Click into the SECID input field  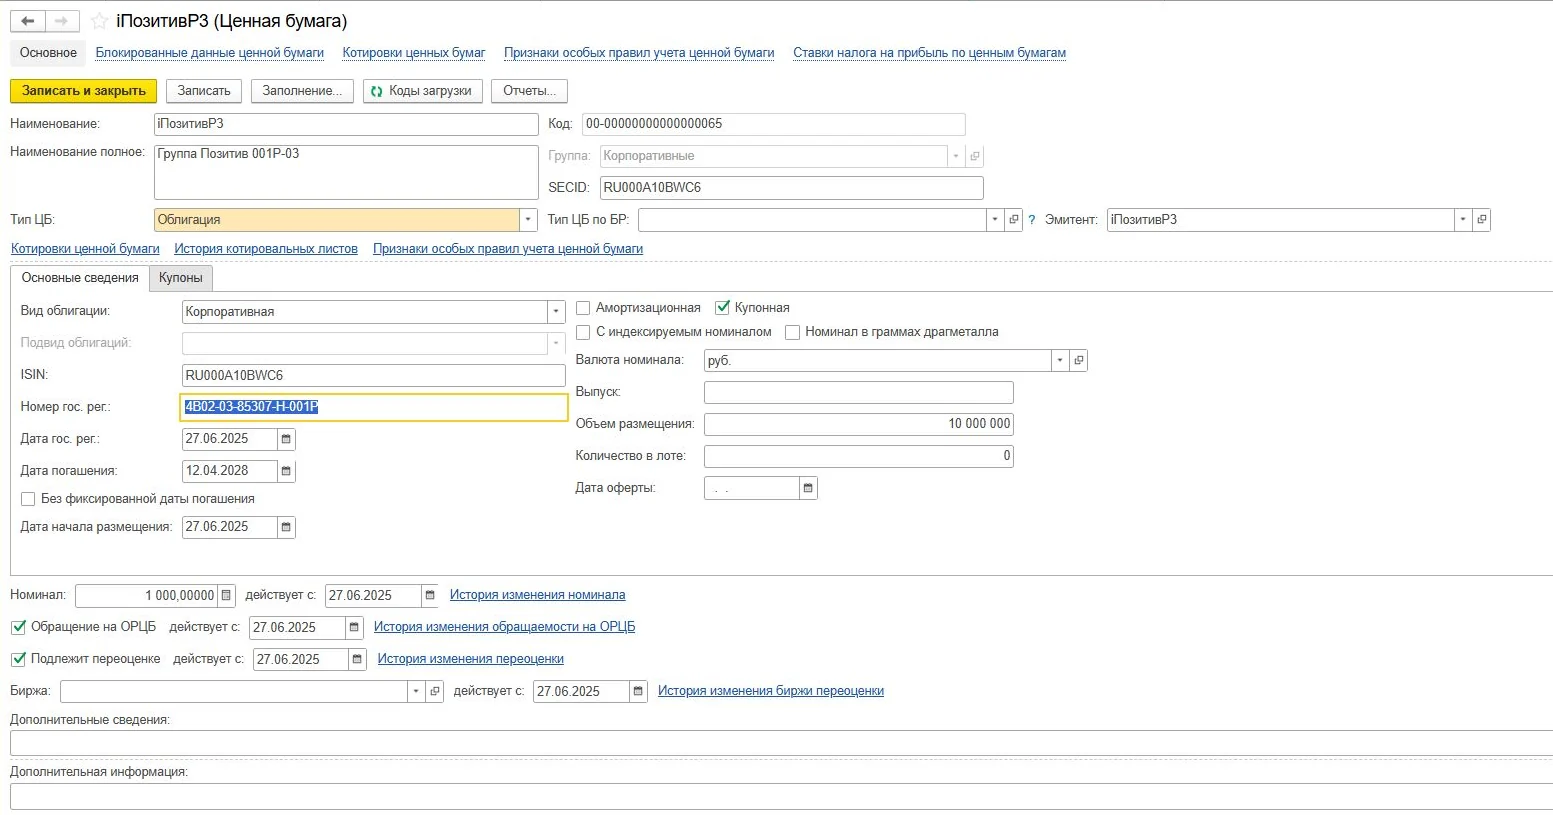(791, 188)
